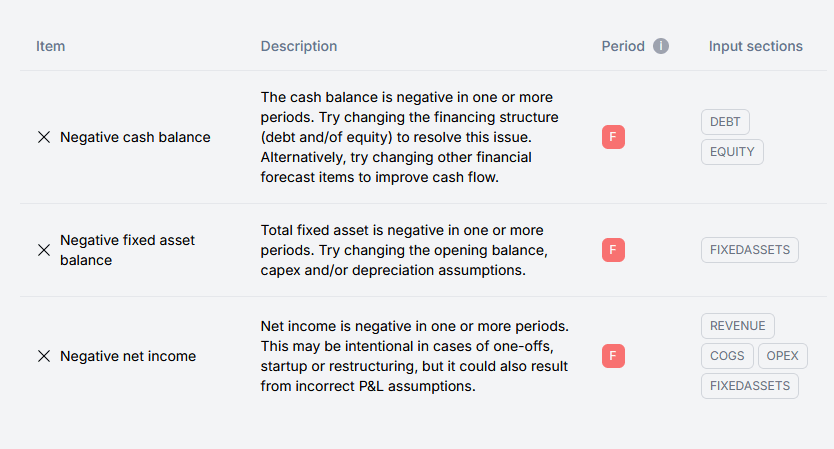The width and height of the screenshot is (834, 449).
Task: Open the COGS input section
Action: 727,356
